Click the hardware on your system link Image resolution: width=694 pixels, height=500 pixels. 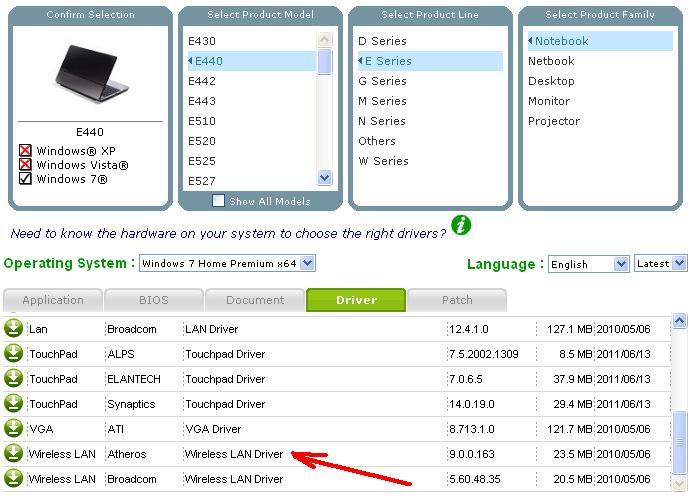tap(228, 233)
